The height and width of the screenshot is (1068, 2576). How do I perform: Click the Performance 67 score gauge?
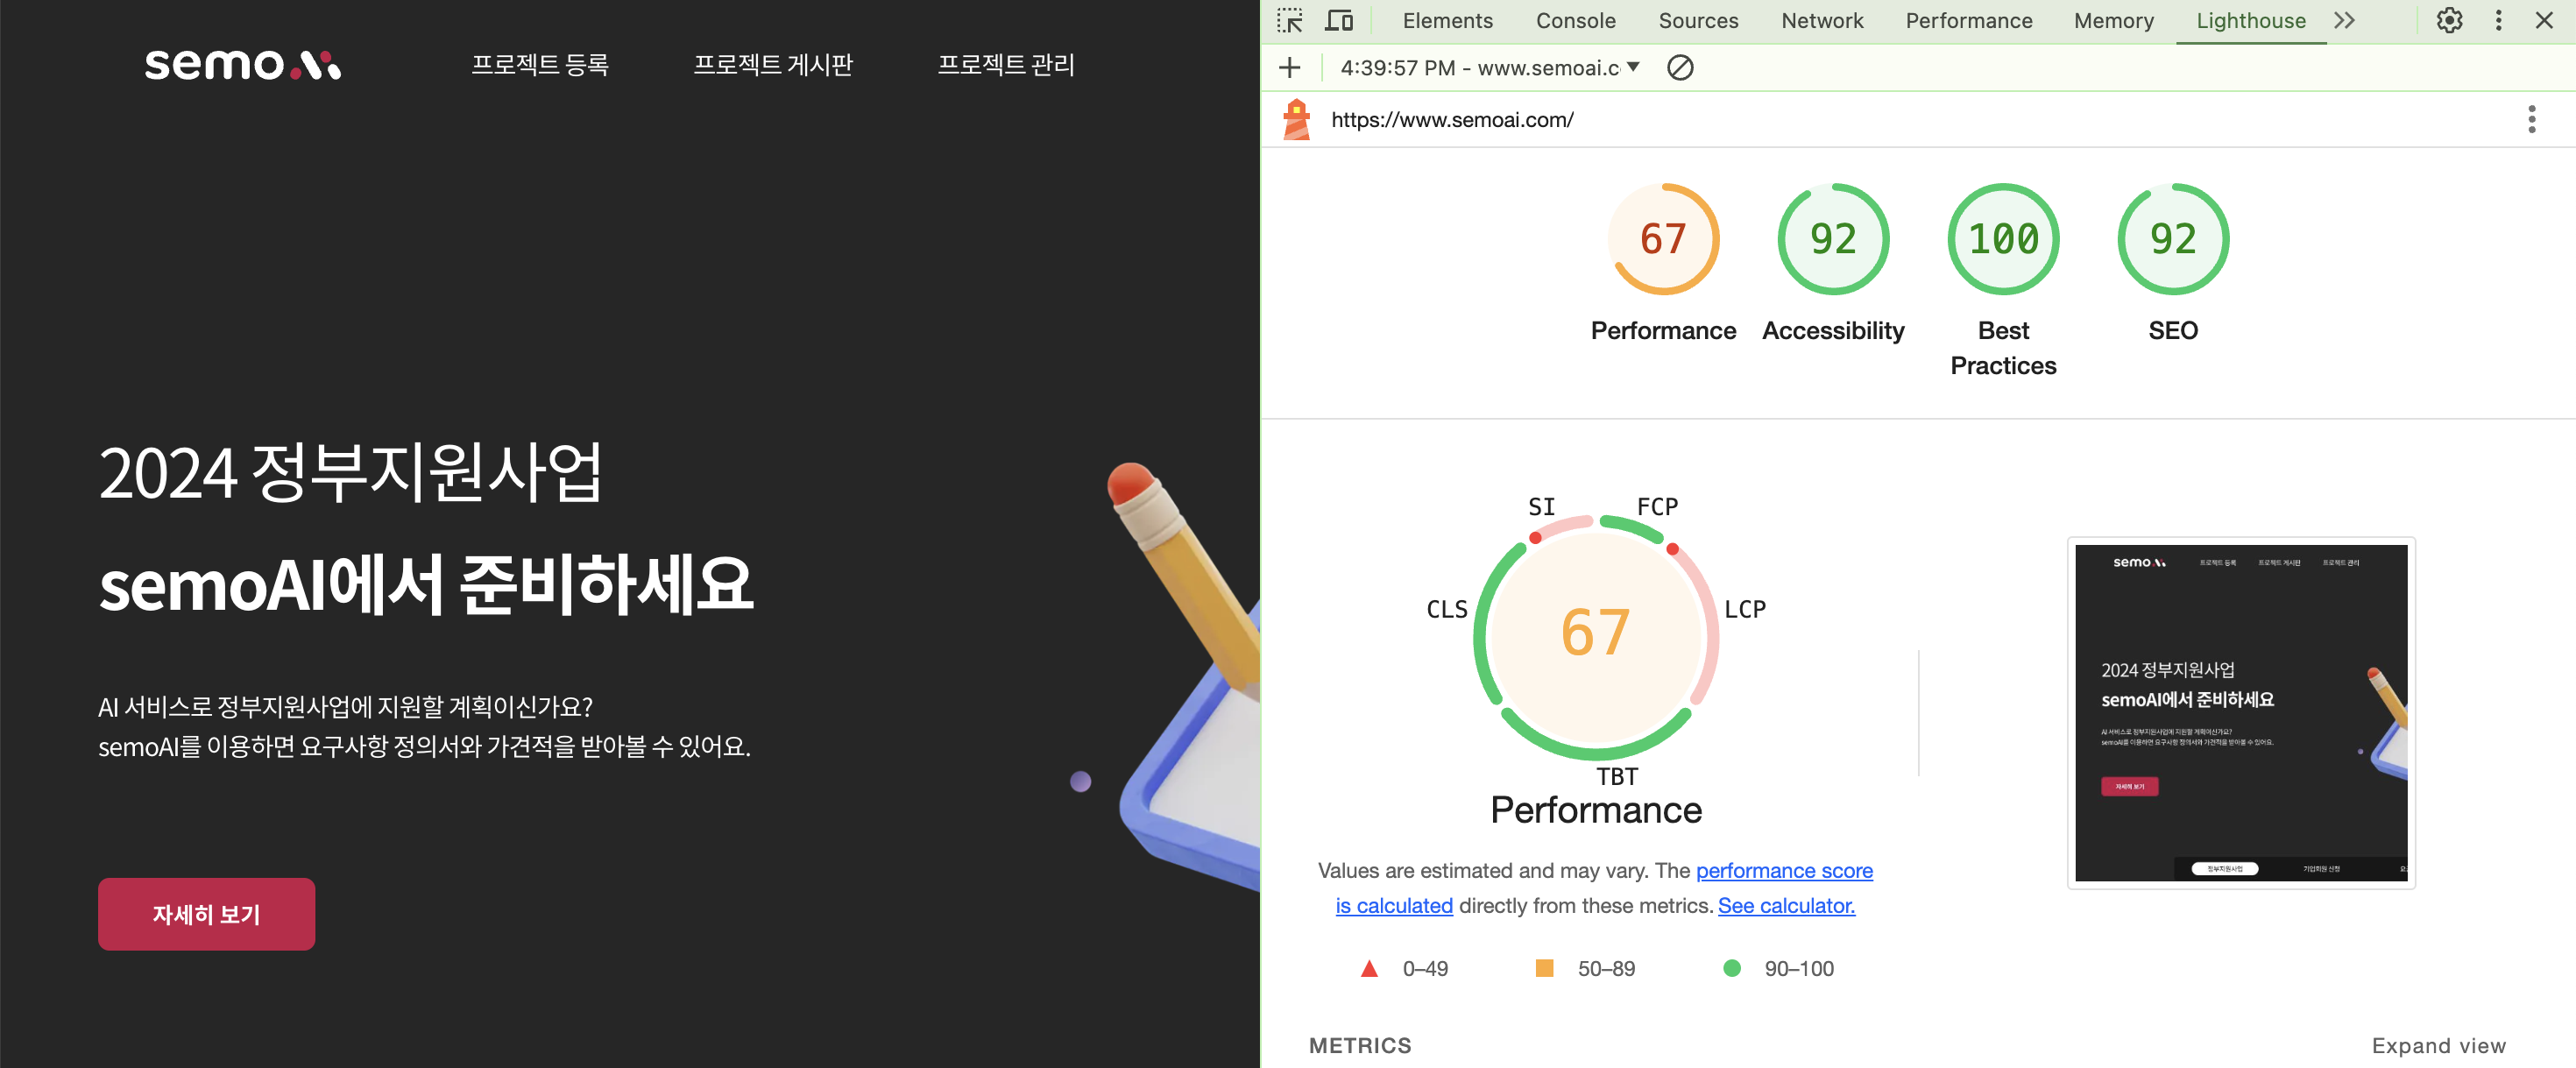[x=1663, y=240]
